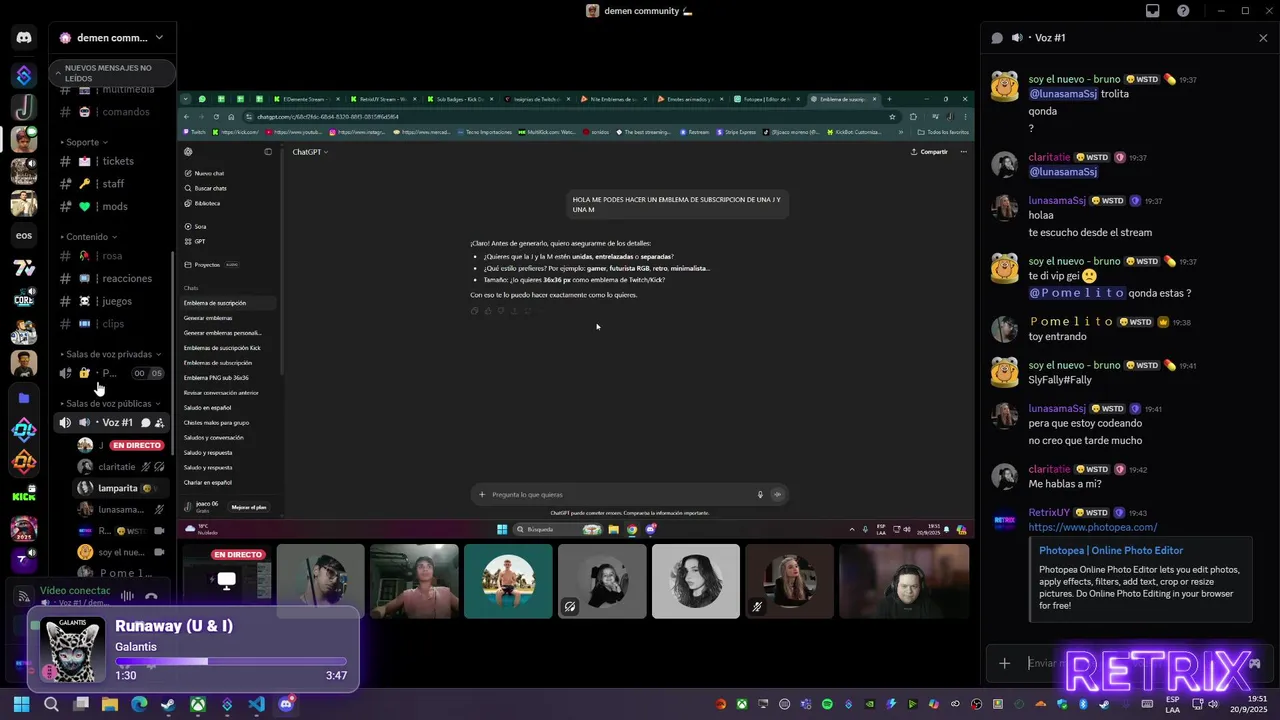Image resolution: width=1280 pixels, height=720 pixels.
Task: Seek in the Runaway song progress bar
Action: 230,661
